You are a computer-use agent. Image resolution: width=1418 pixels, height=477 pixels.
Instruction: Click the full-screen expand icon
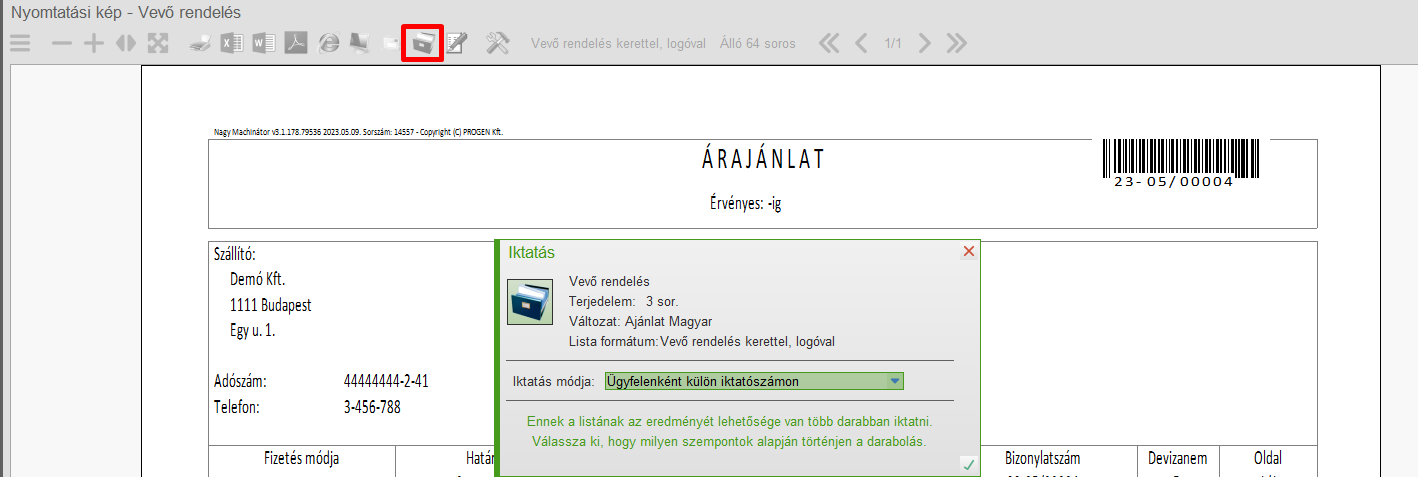click(158, 43)
